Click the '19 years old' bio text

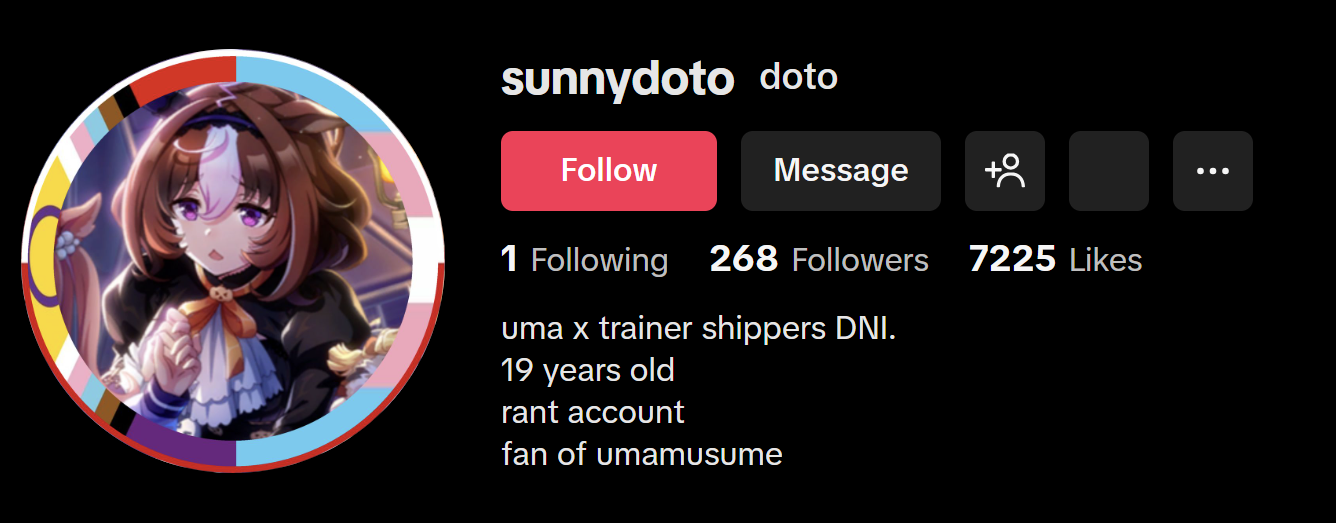[x=588, y=371]
